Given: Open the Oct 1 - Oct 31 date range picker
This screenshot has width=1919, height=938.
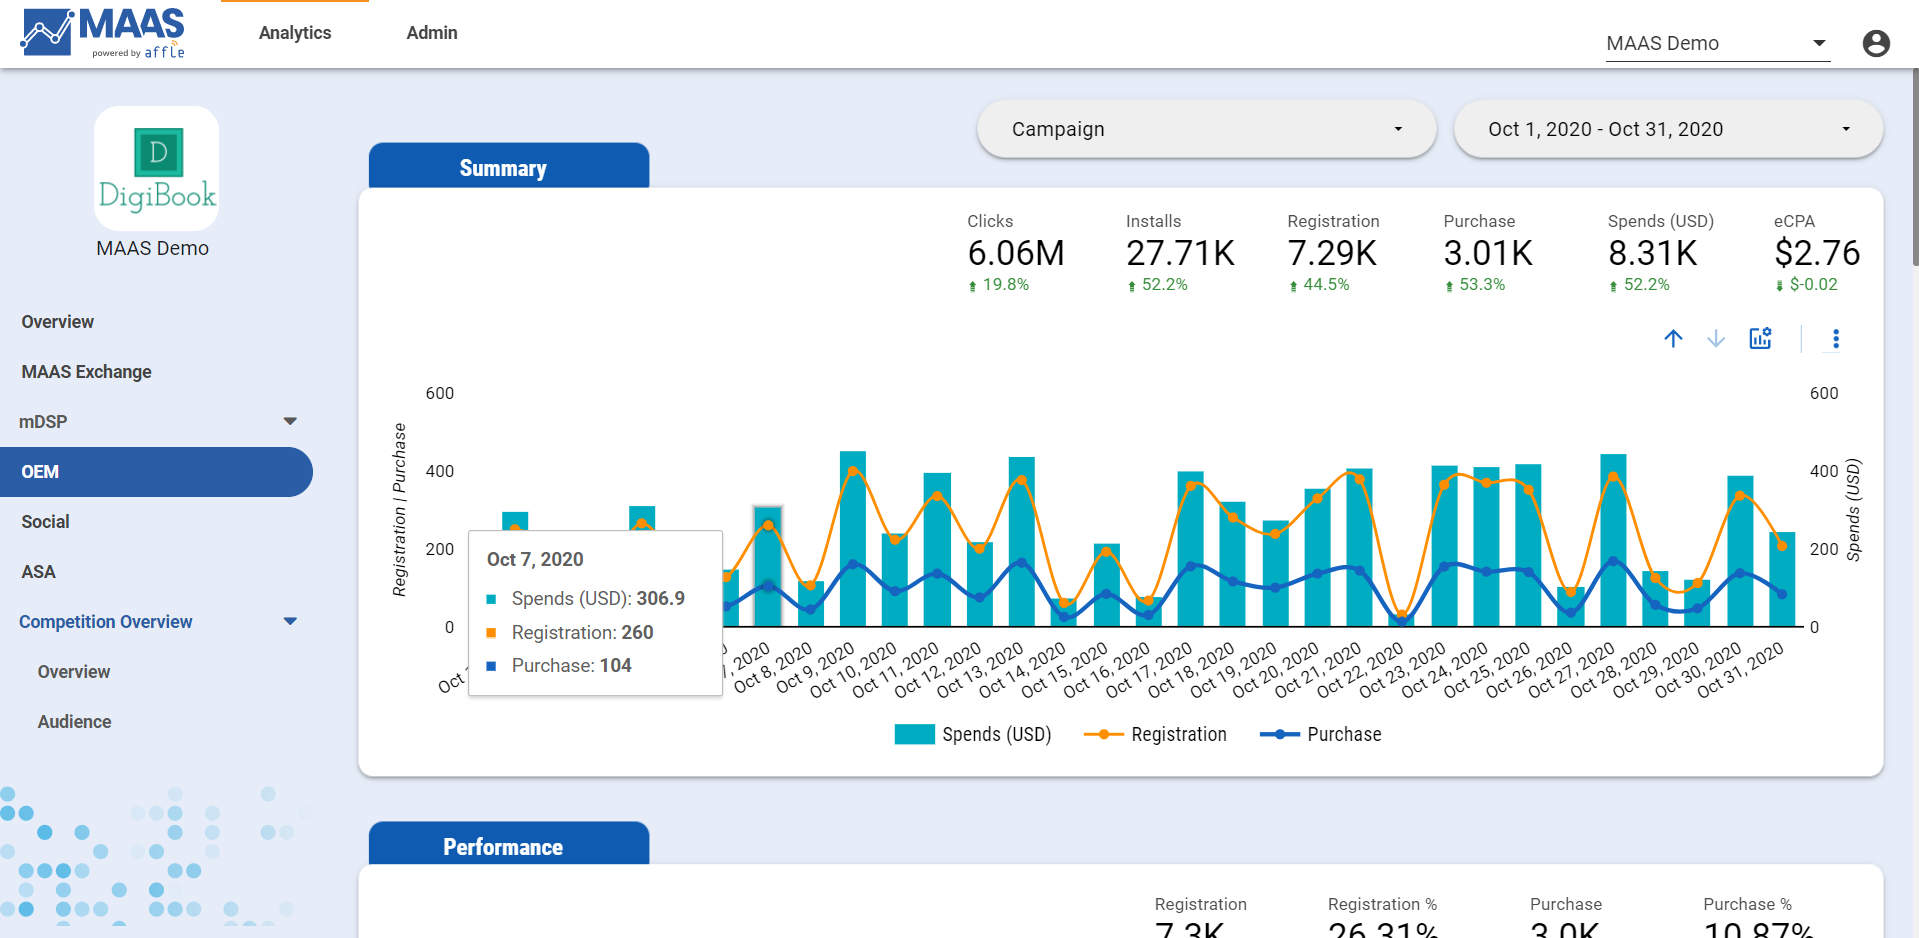Looking at the screenshot, I should point(1667,129).
